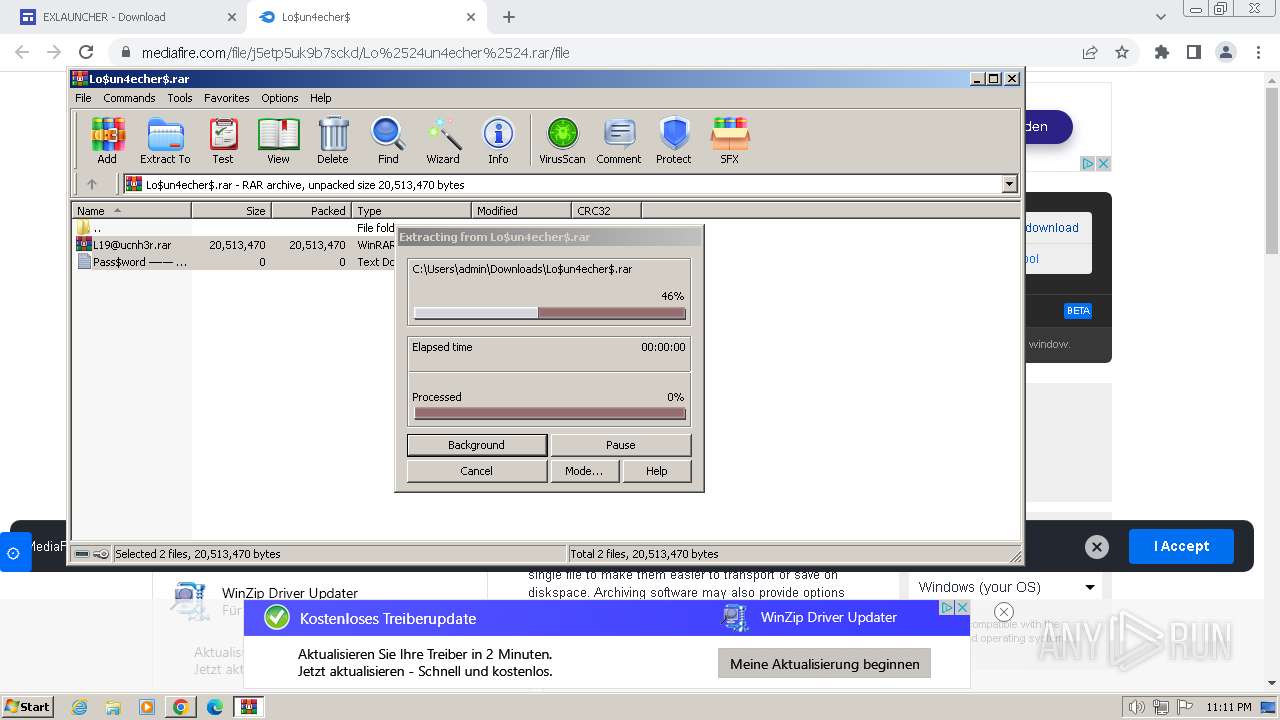The height and width of the screenshot is (720, 1280).
Task: Click the Mode... button
Action: 584,471
